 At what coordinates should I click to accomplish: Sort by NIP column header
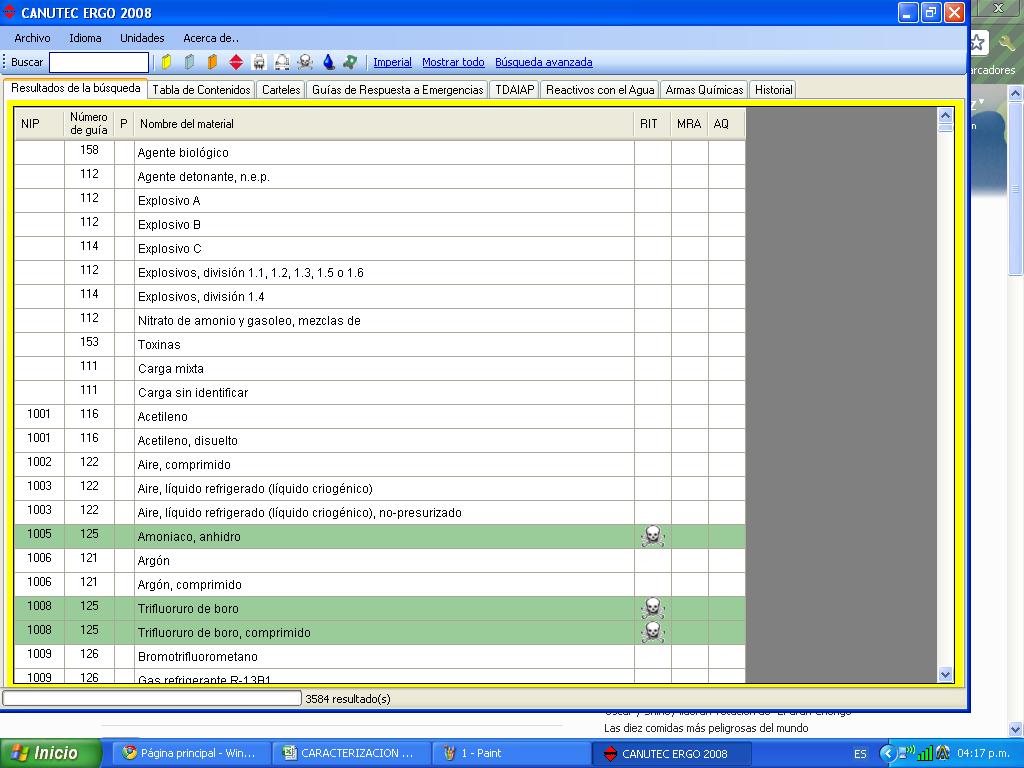click(39, 123)
